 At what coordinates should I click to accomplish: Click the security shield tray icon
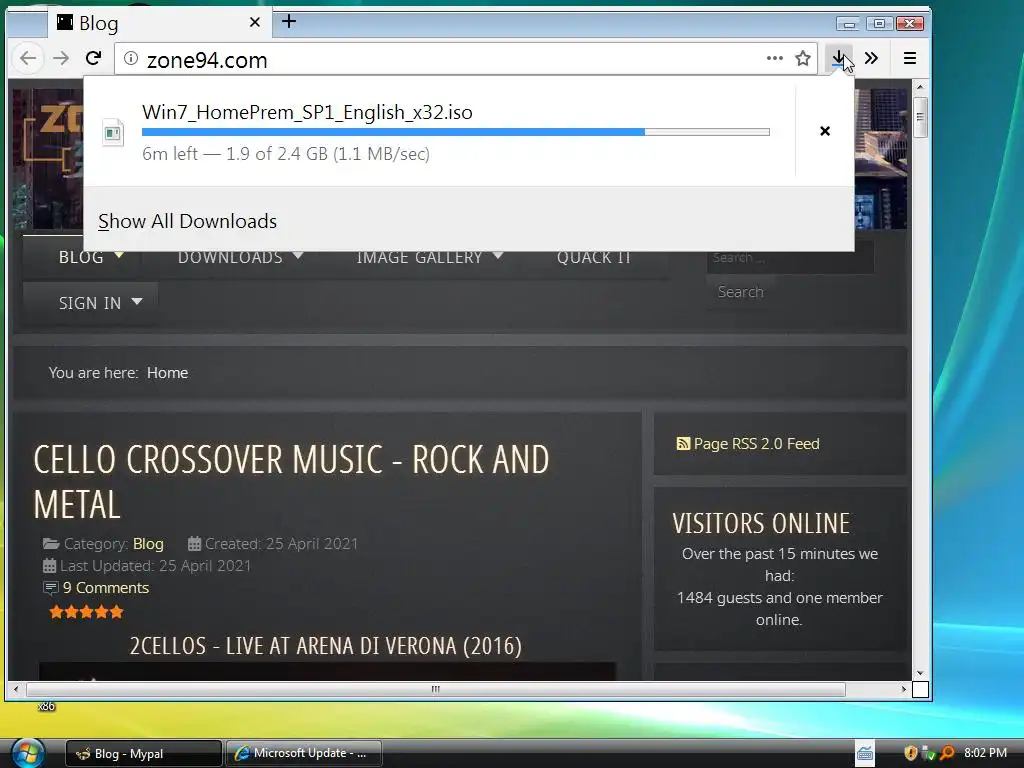tap(910, 753)
